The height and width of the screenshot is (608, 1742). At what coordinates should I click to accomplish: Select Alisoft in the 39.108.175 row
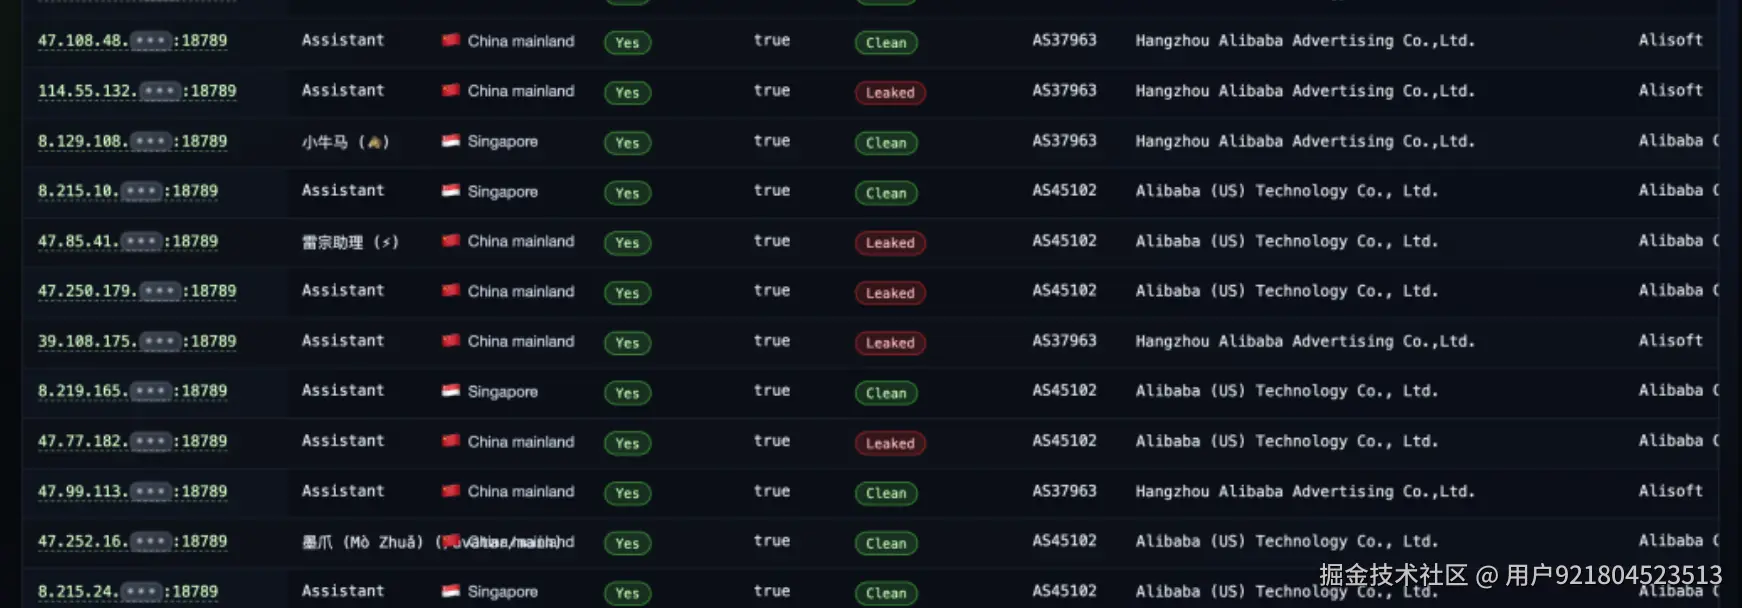[x=1670, y=340]
